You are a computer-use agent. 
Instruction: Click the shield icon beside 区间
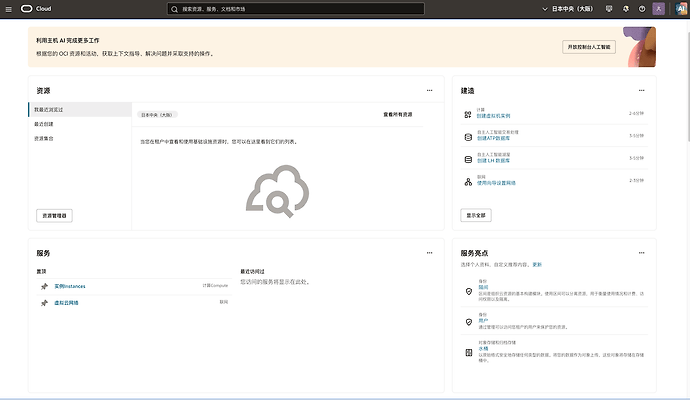[x=469, y=291]
